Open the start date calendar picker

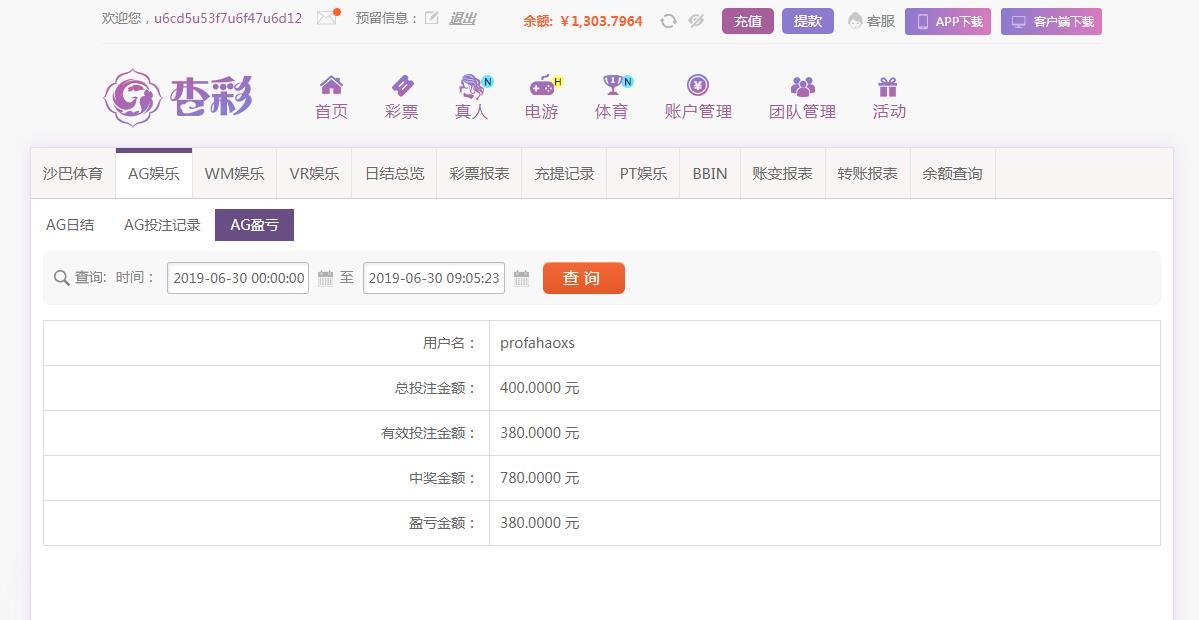[x=325, y=278]
